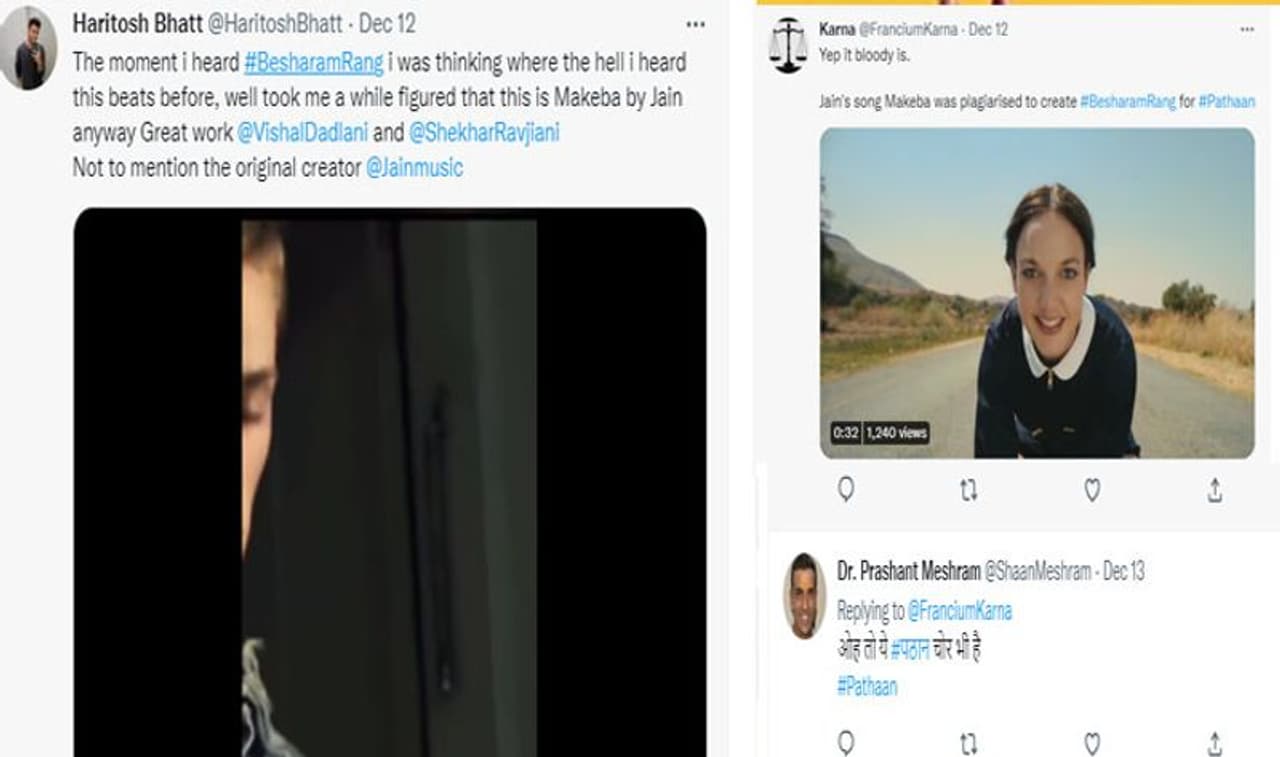This screenshot has width=1280, height=757.
Task: Share Dr. Prashant Meshram's tweet
Action: pyautogui.click(x=1215, y=743)
